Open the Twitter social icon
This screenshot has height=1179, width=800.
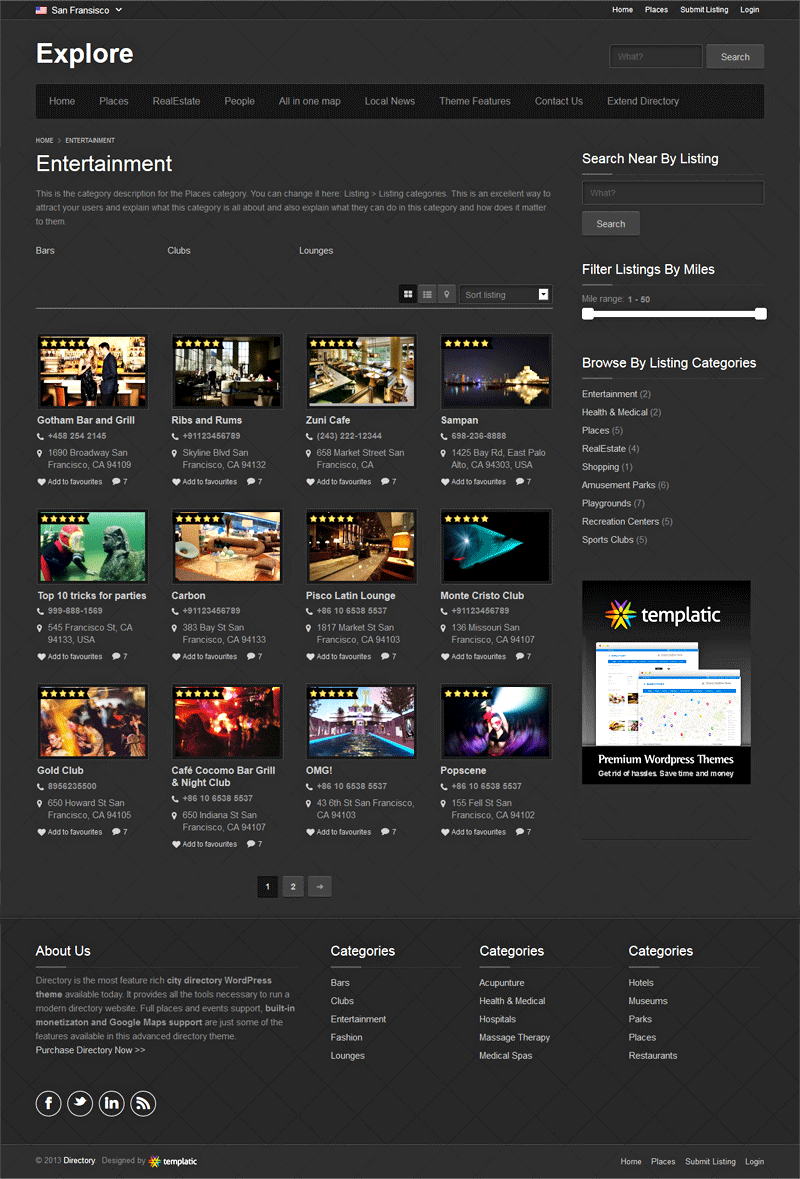(x=80, y=1103)
